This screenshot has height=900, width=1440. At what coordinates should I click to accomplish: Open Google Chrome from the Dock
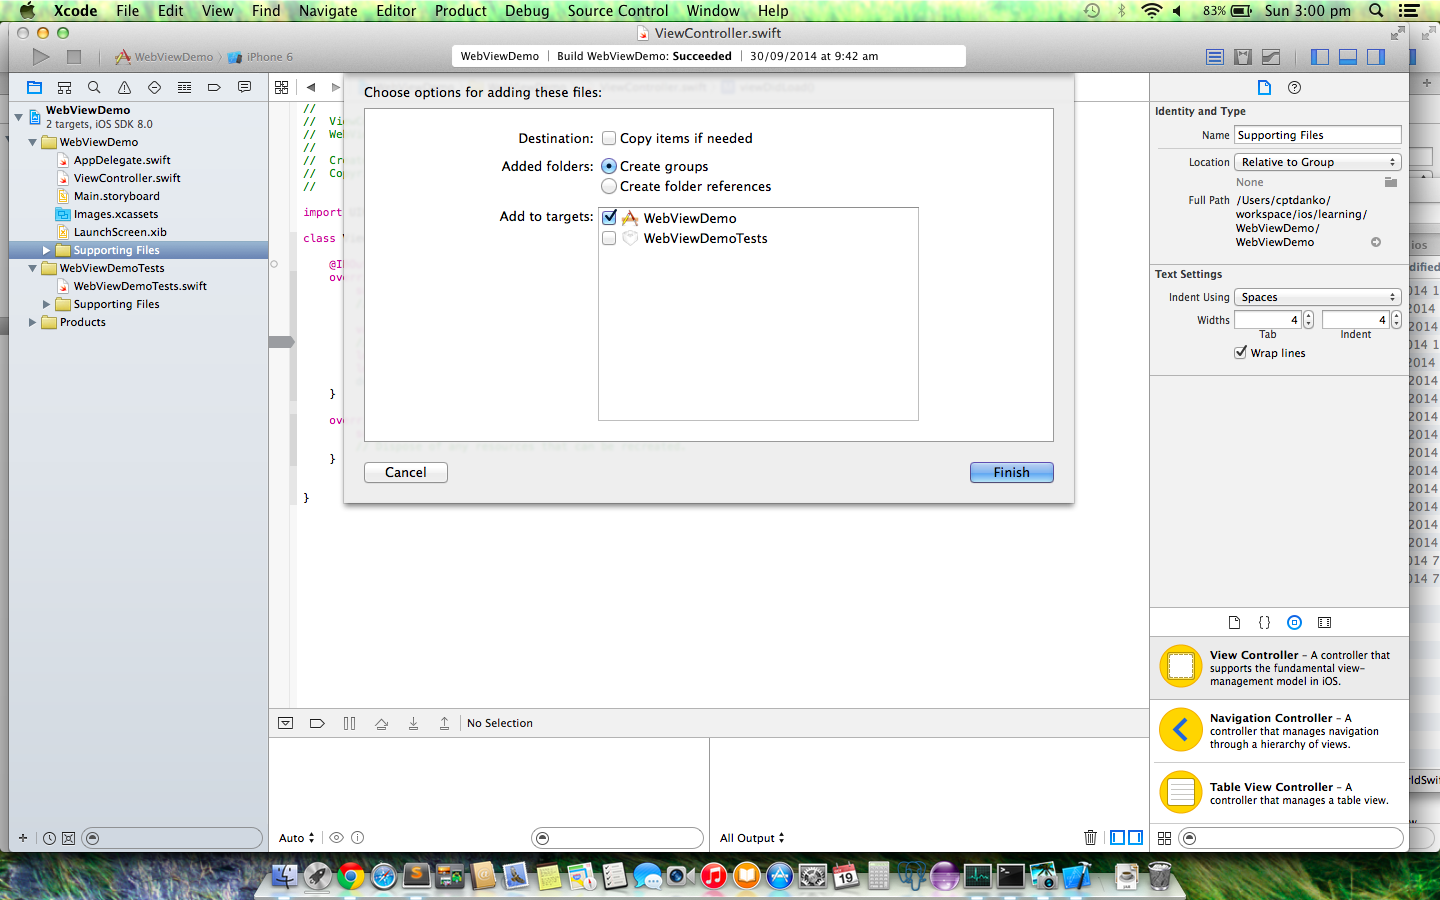350,876
